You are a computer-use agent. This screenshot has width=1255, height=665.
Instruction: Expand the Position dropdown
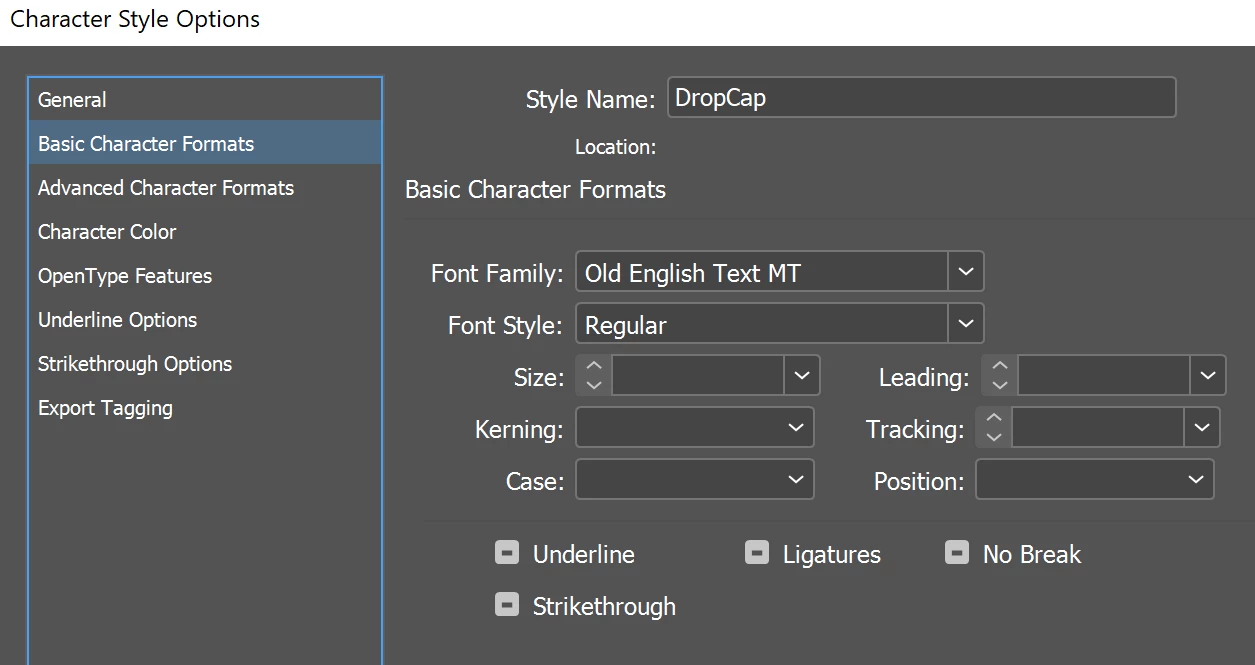pyautogui.click(x=1095, y=480)
